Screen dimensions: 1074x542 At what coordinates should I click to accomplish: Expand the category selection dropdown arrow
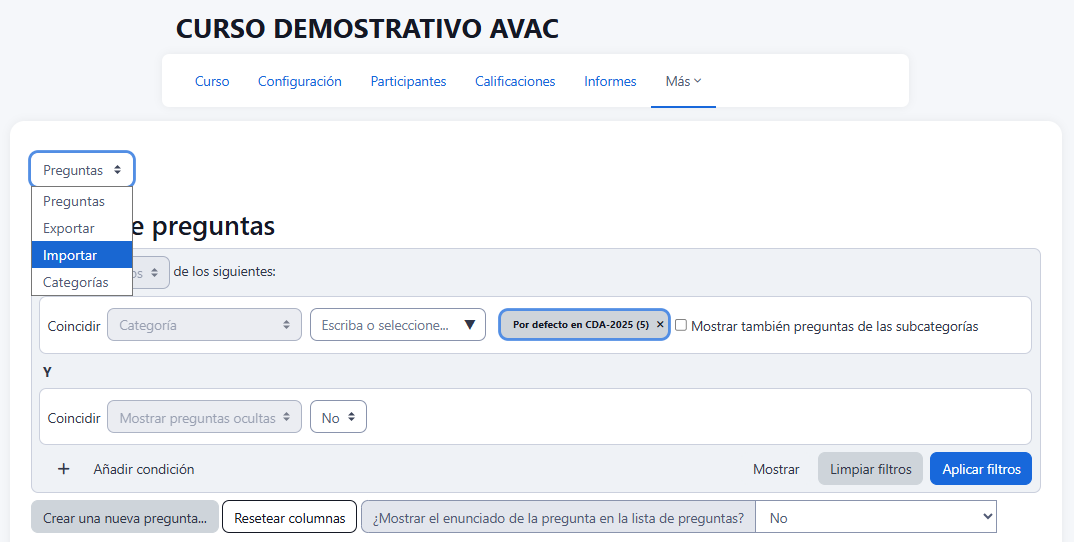click(469, 325)
